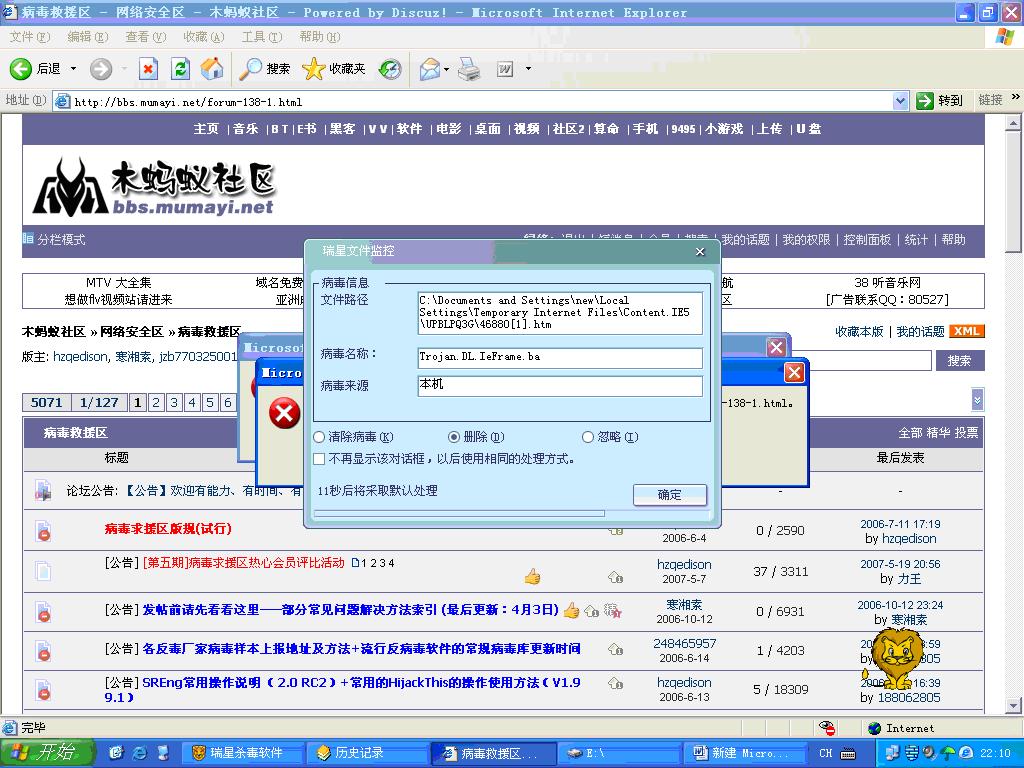Open the 收藏(A) menu
1024x768 pixels.
(203, 37)
